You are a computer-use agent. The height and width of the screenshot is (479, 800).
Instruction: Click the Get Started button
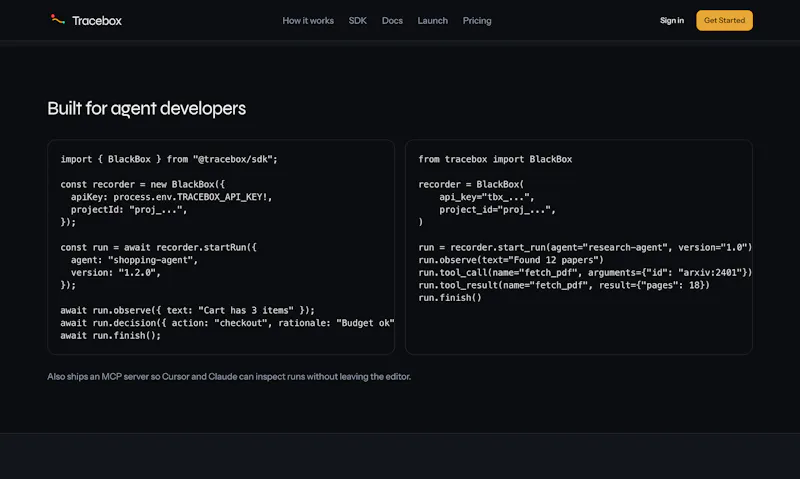point(724,20)
